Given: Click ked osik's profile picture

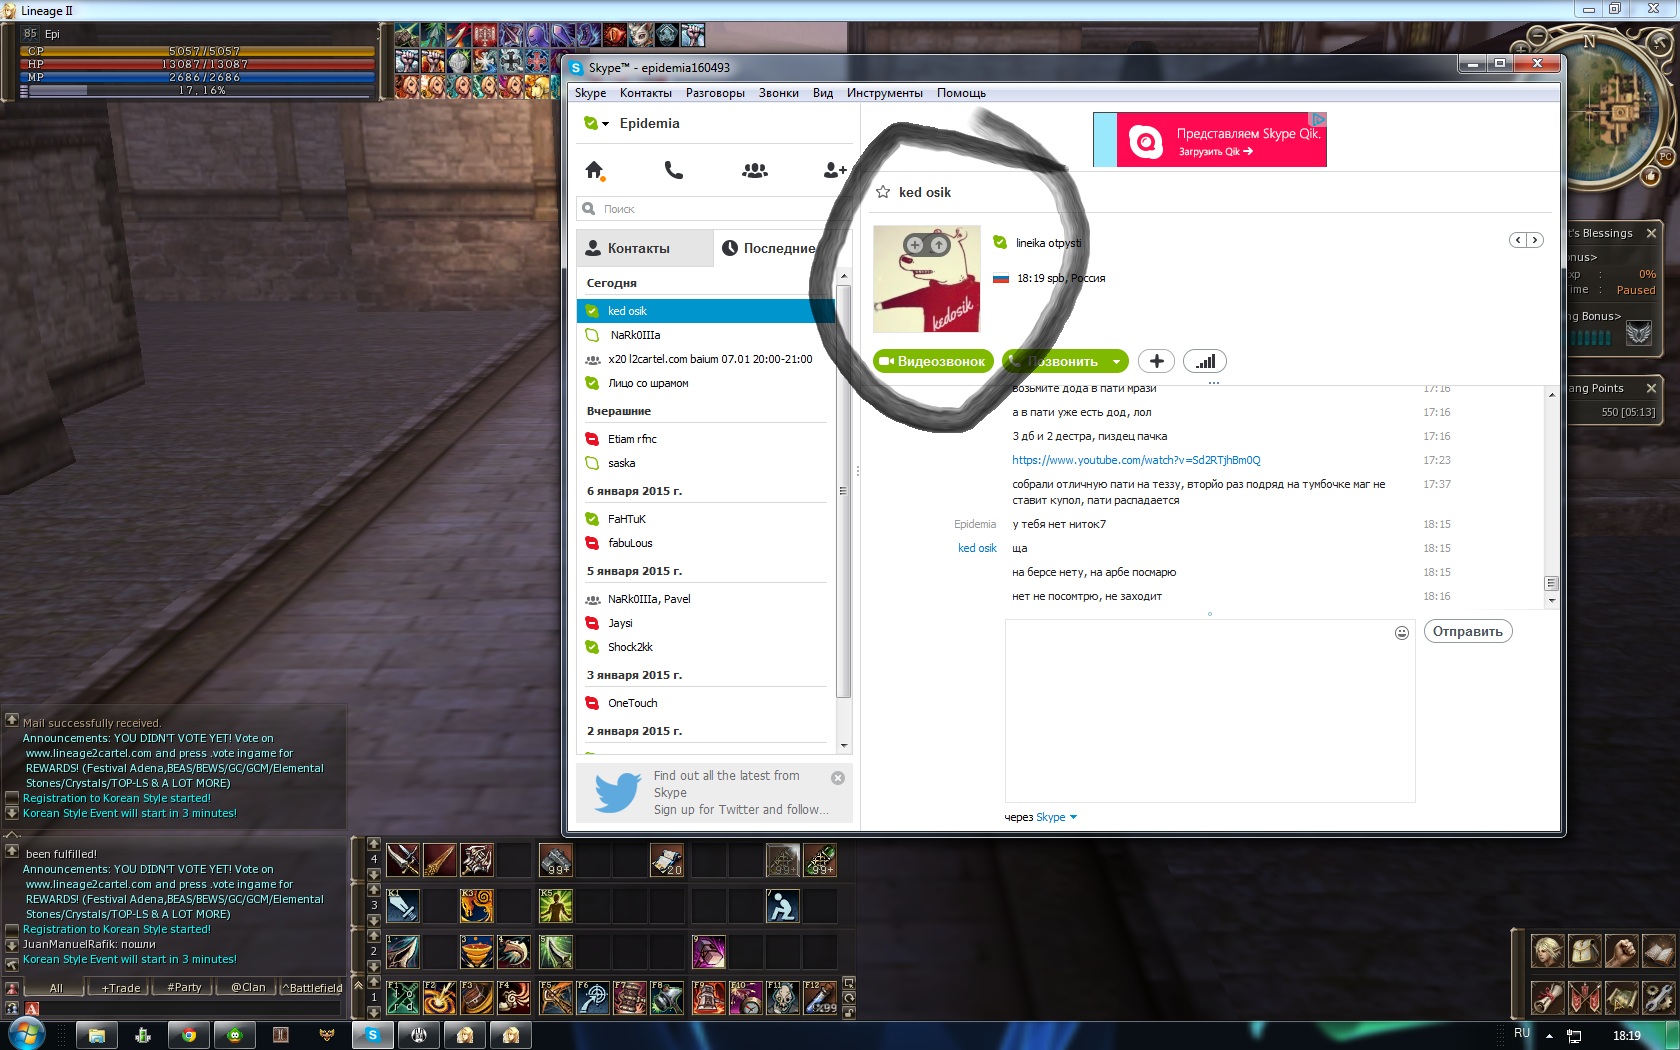Looking at the screenshot, I should pyautogui.click(x=927, y=279).
